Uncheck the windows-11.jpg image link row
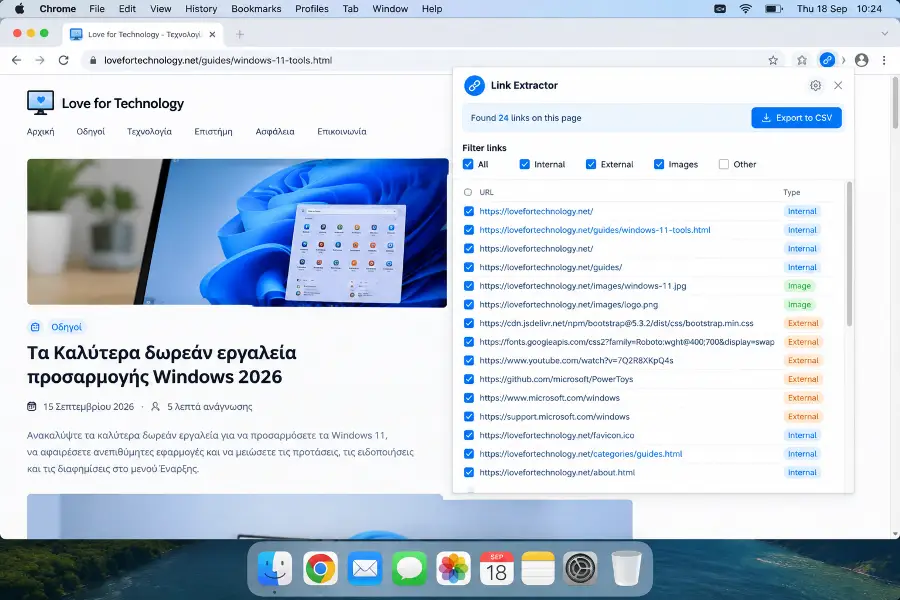Image resolution: width=900 pixels, height=600 pixels. pyautogui.click(x=469, y=286)
